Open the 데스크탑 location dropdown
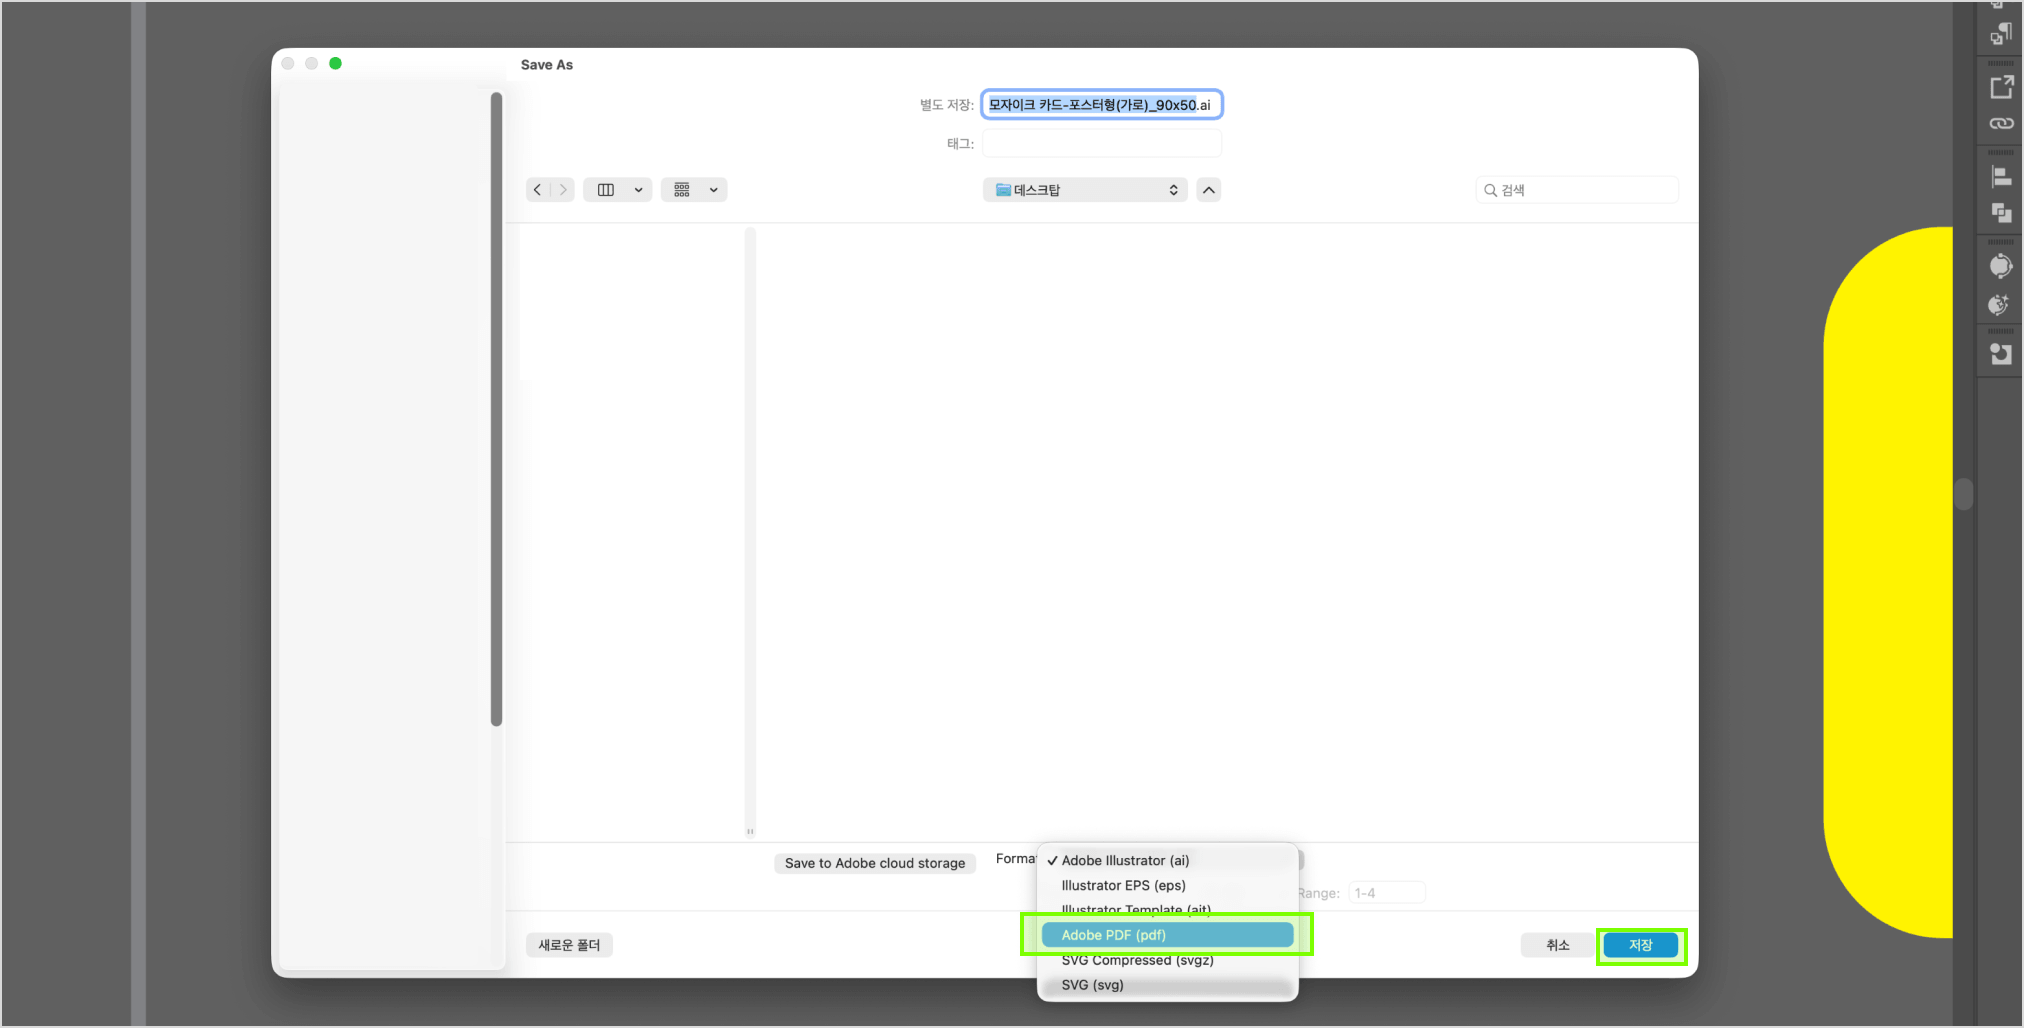2024x1028 pixels. click(1085, 190)
